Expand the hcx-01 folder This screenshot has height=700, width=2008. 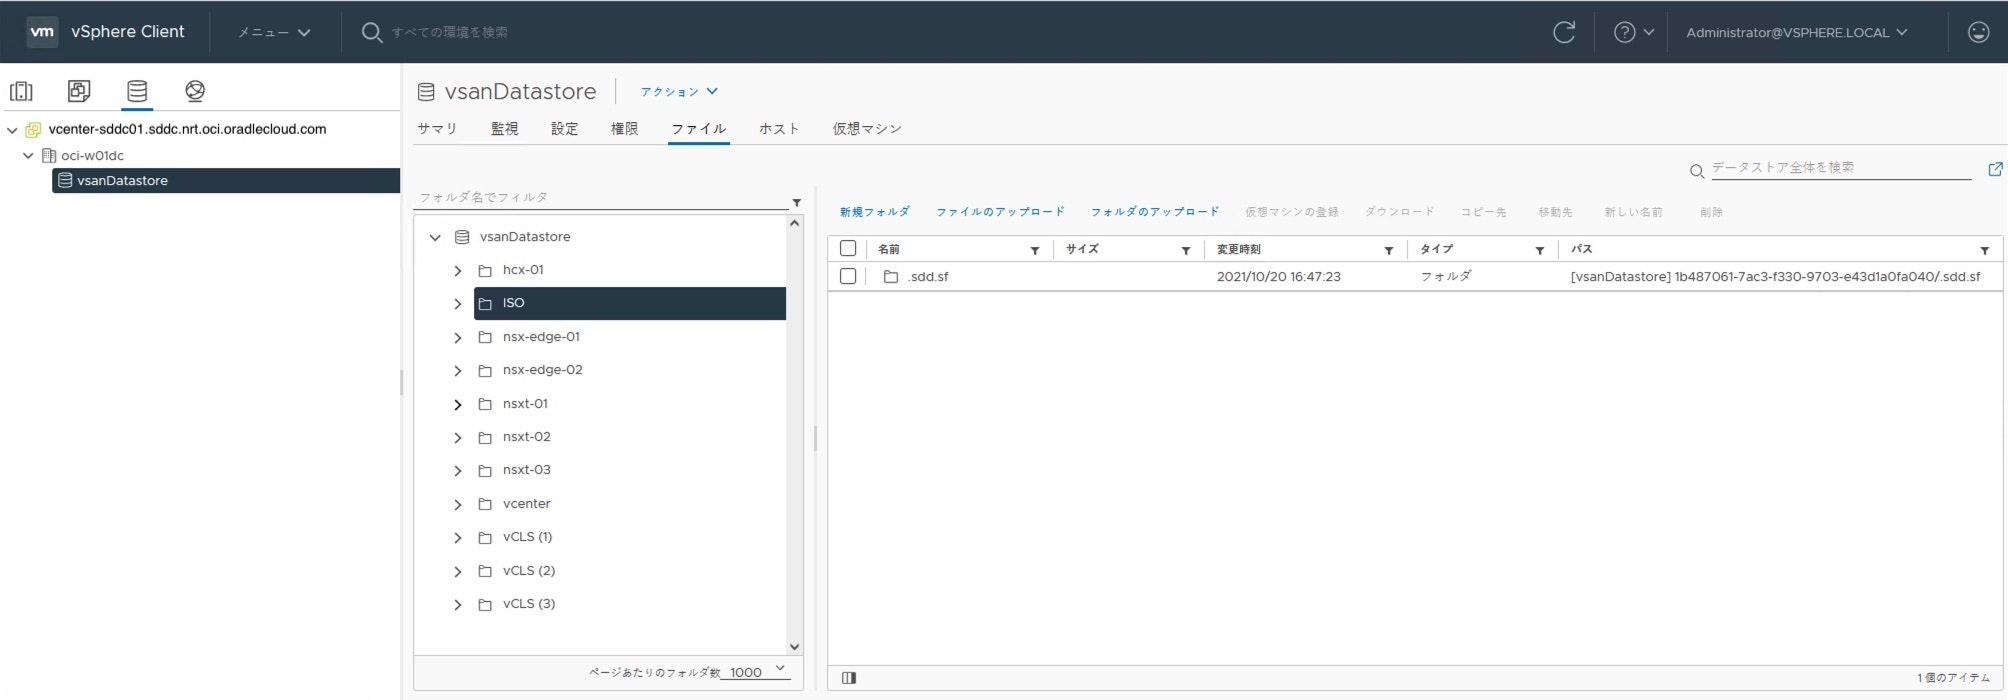pyautogui.click(x=458, y=271)
